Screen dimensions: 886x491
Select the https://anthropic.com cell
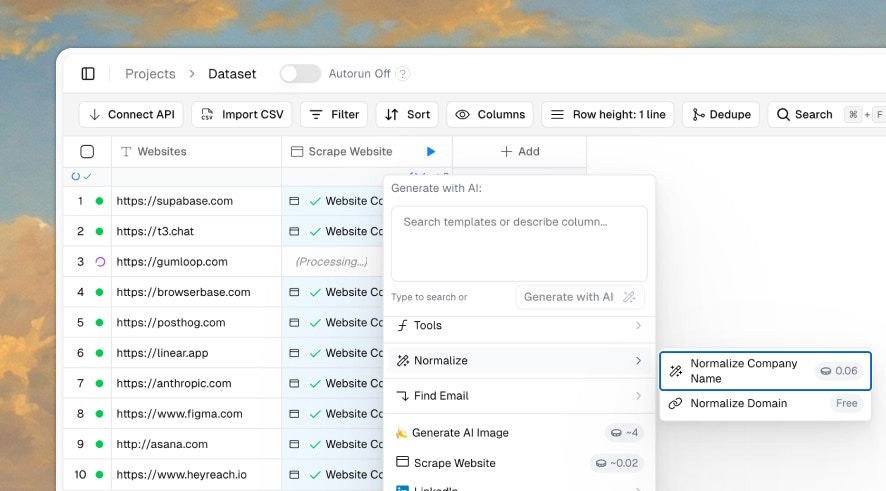click(196, 384)
